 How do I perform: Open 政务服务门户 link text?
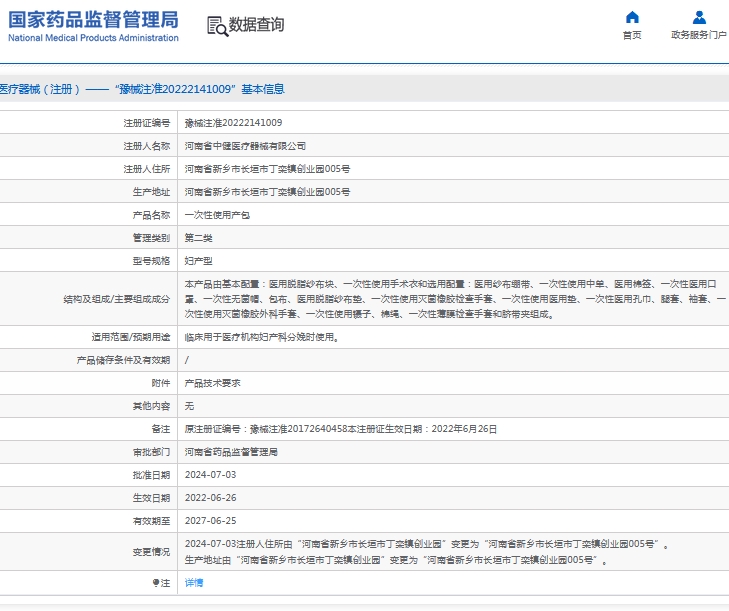click(x=699, y=35)
